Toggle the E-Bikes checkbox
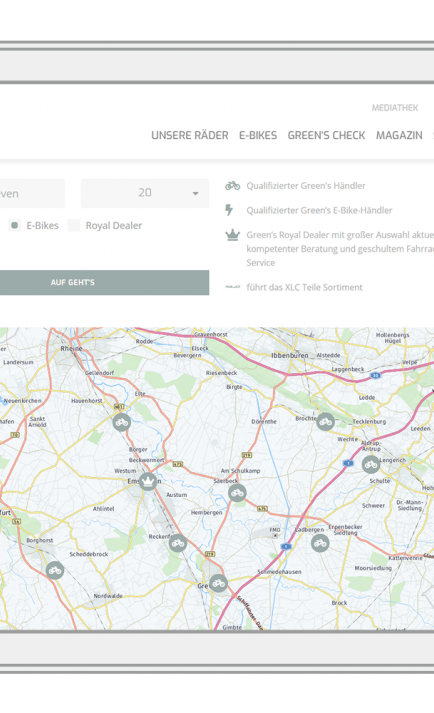 pyautogui.click(x=15, y=225)
